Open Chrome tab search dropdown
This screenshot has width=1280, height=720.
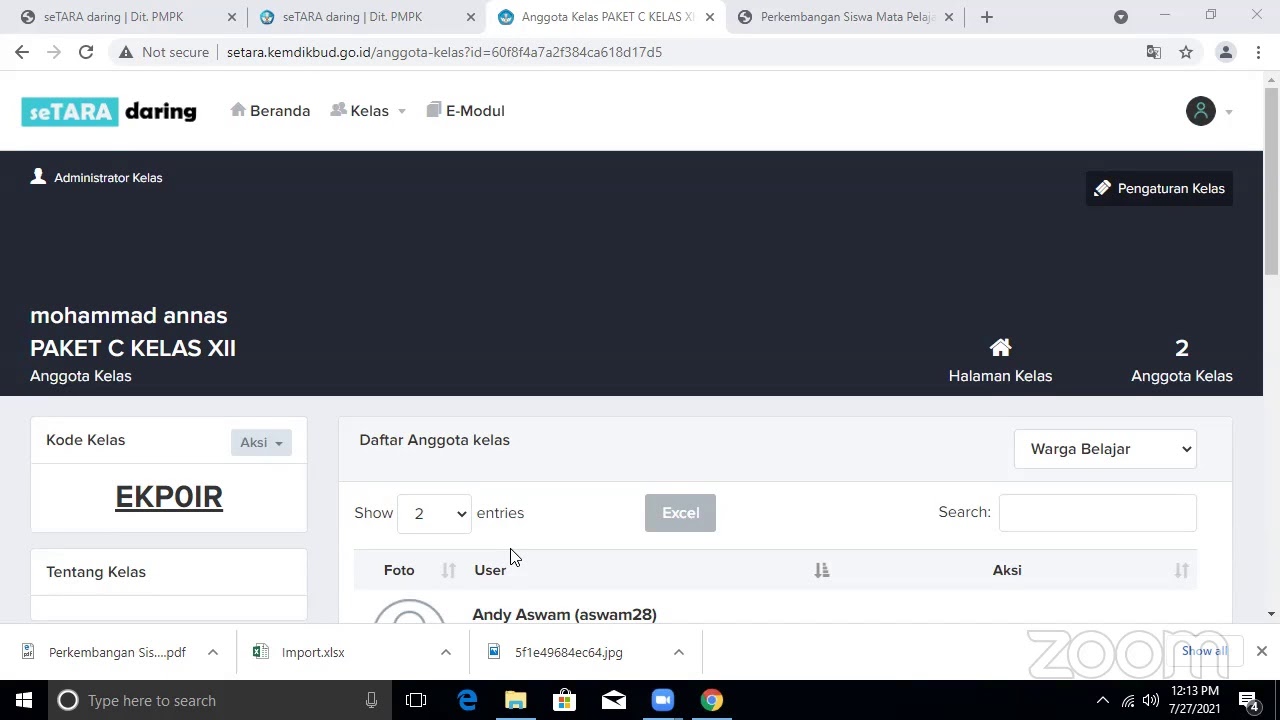[x=1121, y=17]
